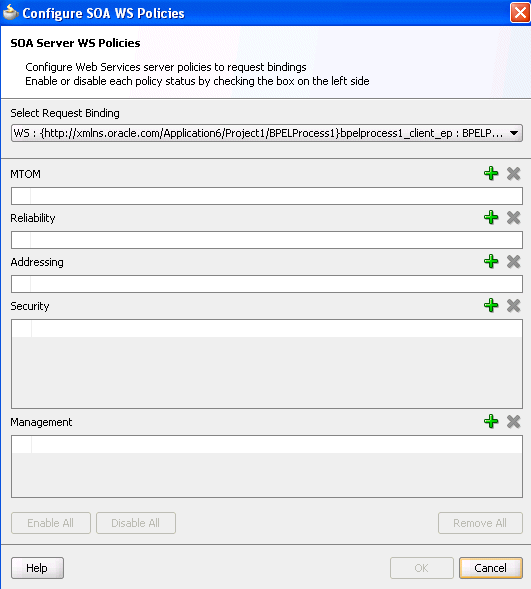Add an Addressing policy with the green plus
This screenshot has width=531, height=589.
pos(491,261)
